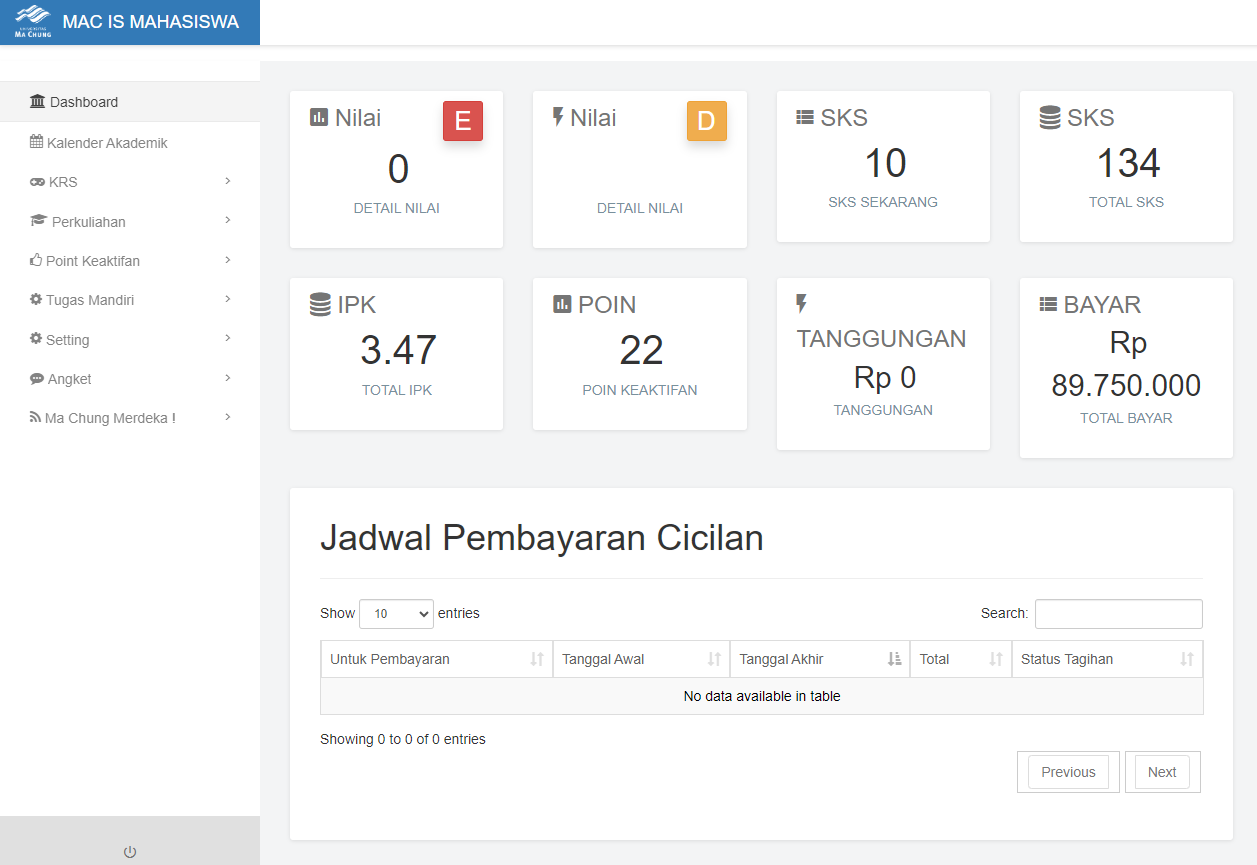
Task: Click the Rp 89.750.000 payment value
Action: 1126,365
